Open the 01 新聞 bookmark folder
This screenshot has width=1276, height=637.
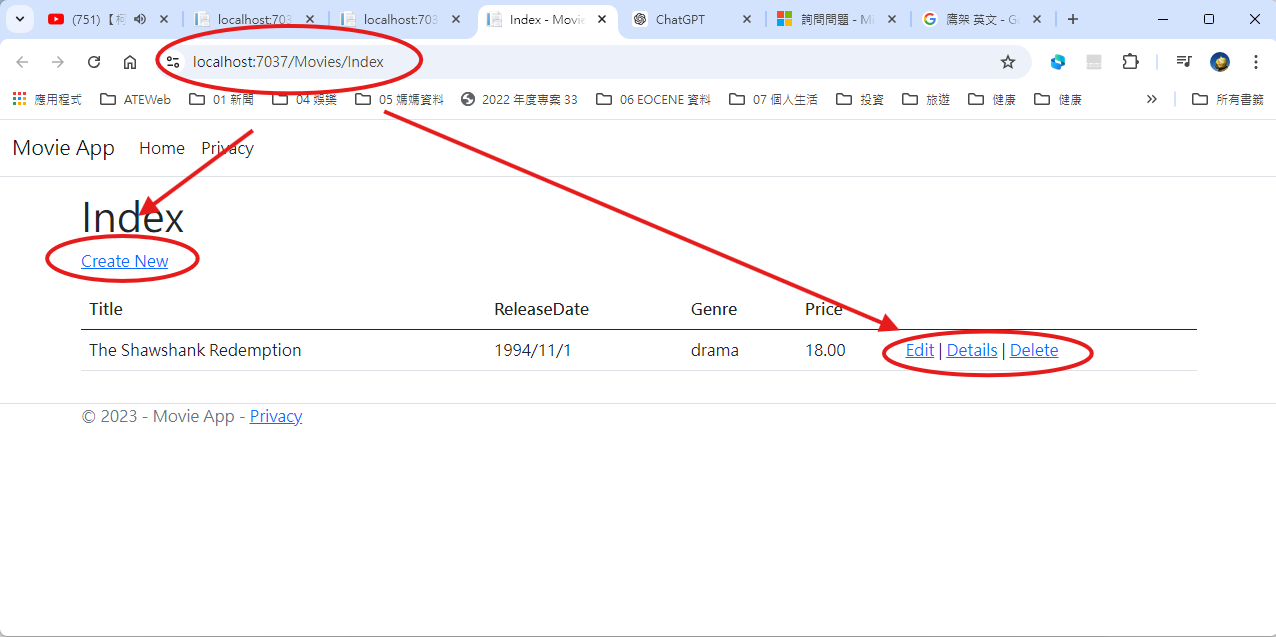221,99
